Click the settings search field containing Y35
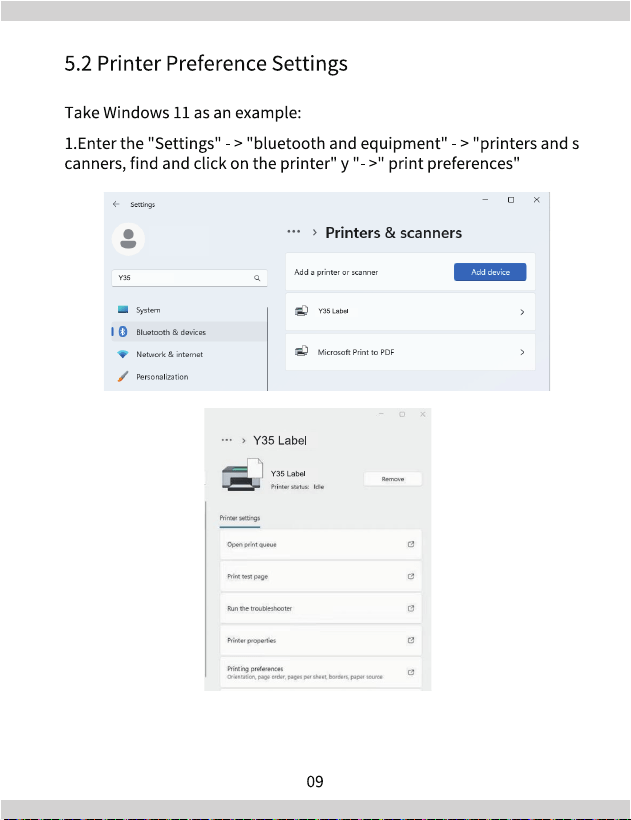This screenshot has height=820, width=631. point(189,278)
